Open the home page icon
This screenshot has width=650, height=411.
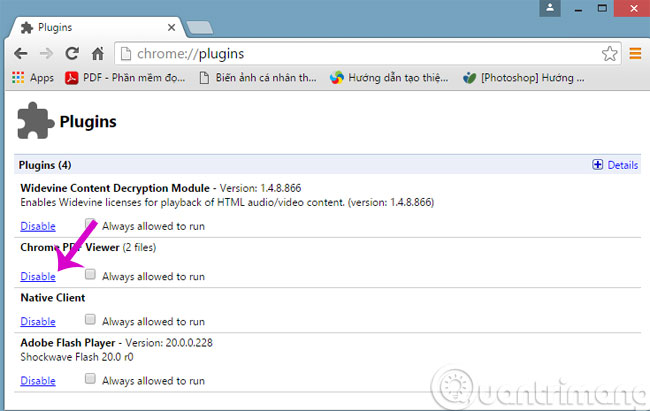coord(98,54)
